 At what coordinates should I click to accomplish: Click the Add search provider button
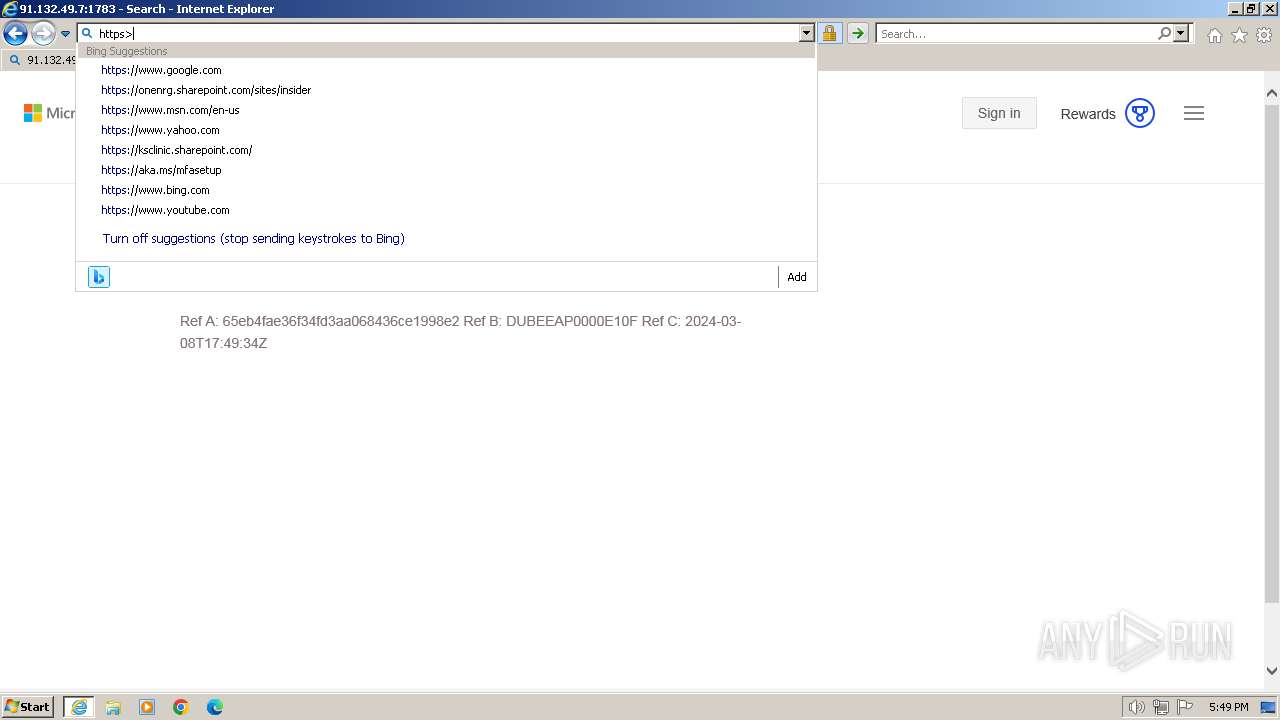797,277
